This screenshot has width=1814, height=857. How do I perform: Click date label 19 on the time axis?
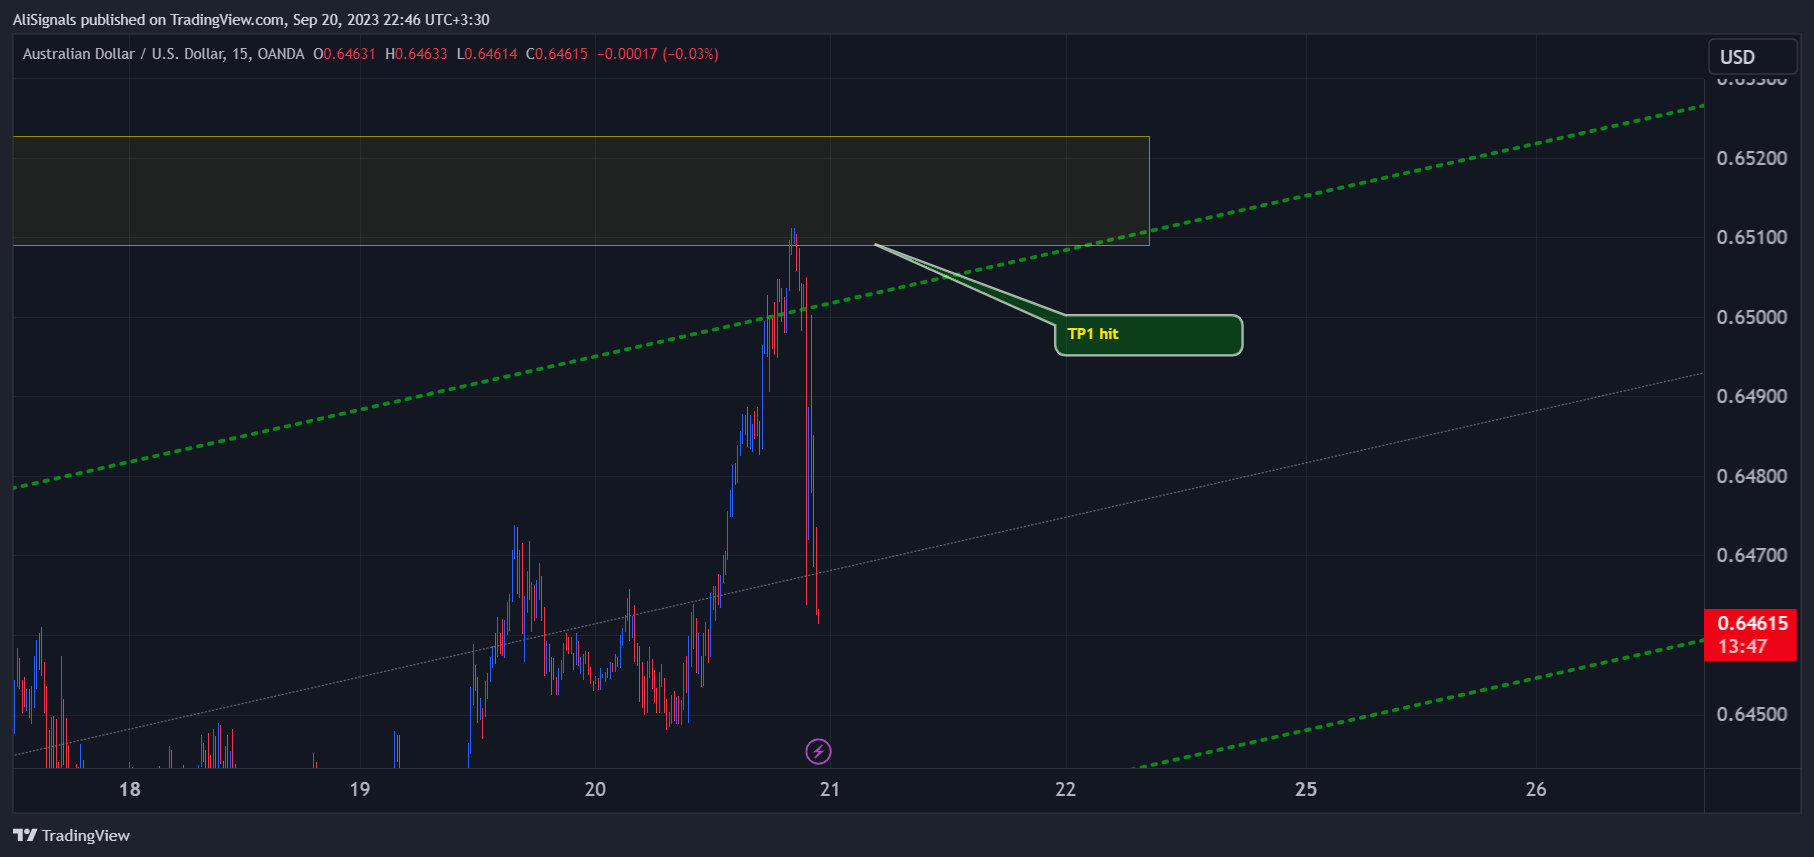(x=360, y=789)
